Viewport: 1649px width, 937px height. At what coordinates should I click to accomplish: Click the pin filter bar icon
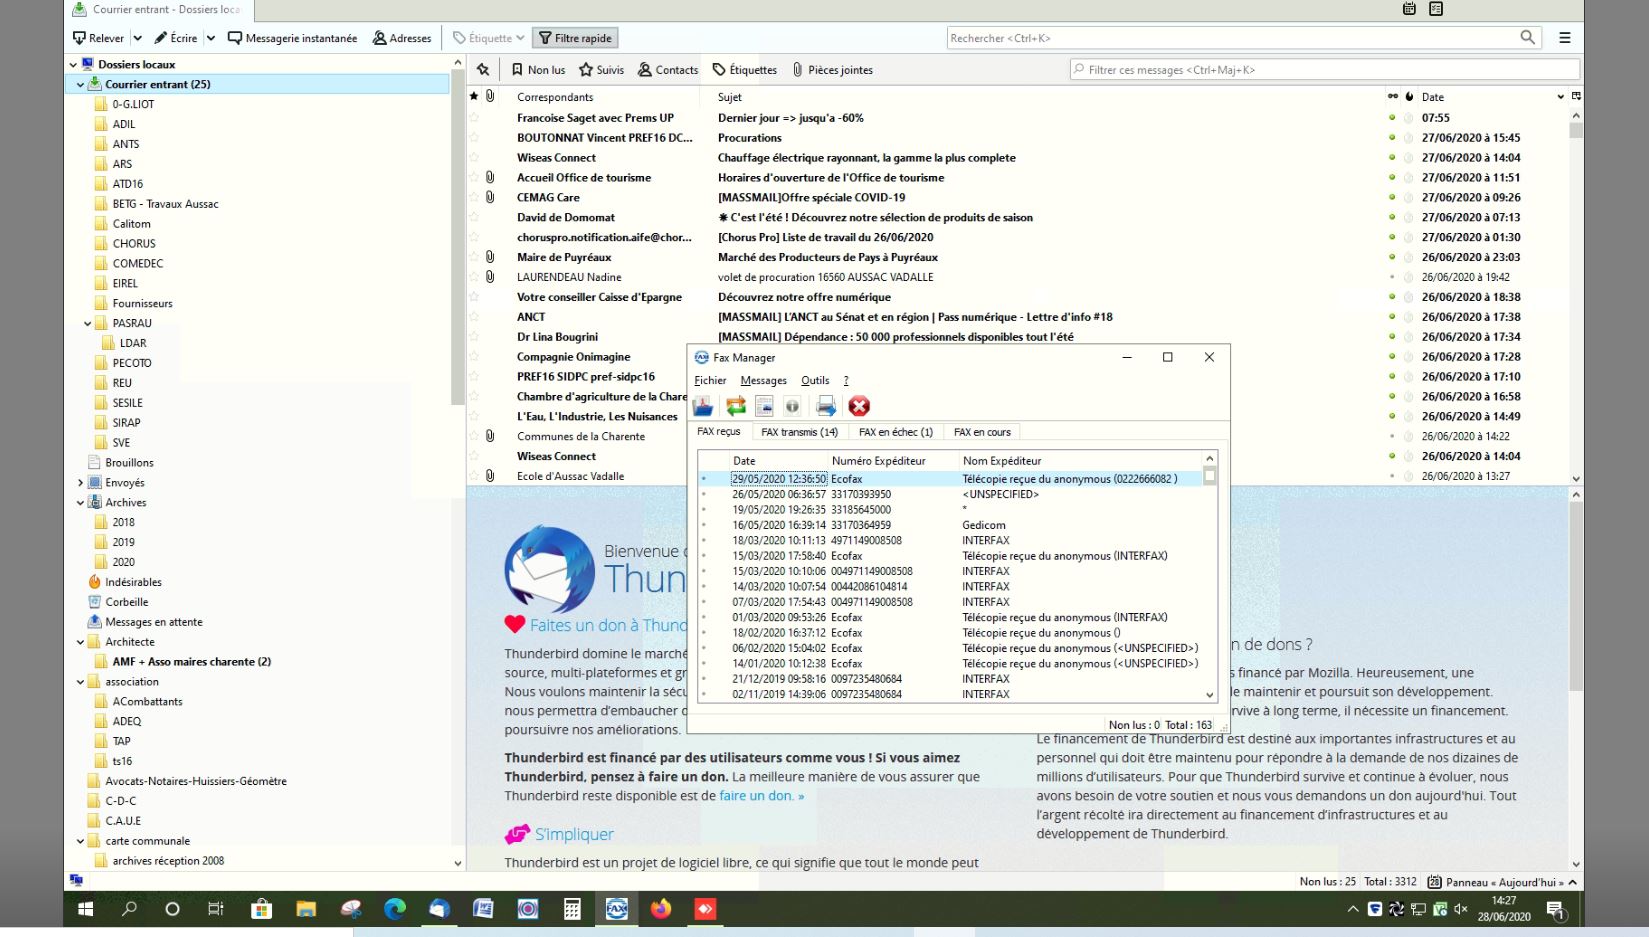click(483, 70)
